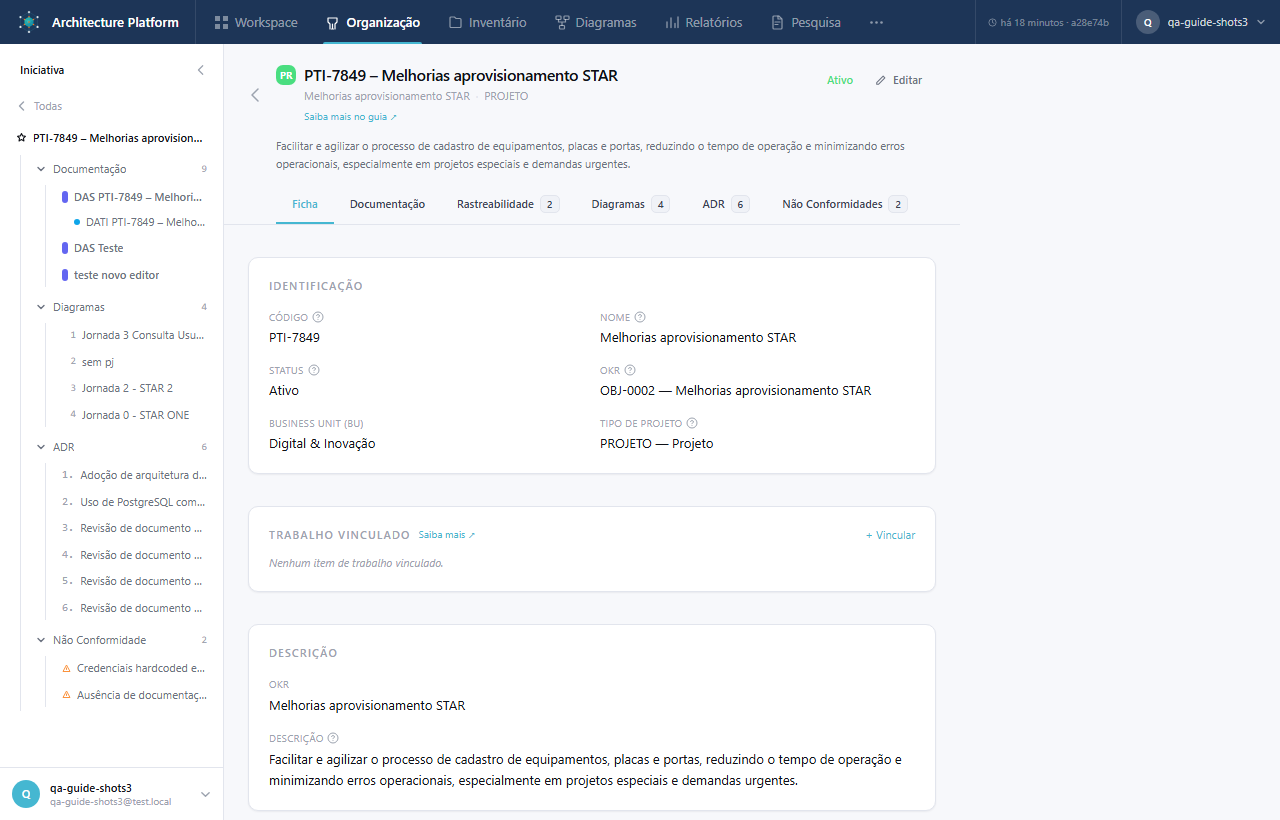
Task: Click the Q user avatar in top bar
Action: coord(1148,22)
